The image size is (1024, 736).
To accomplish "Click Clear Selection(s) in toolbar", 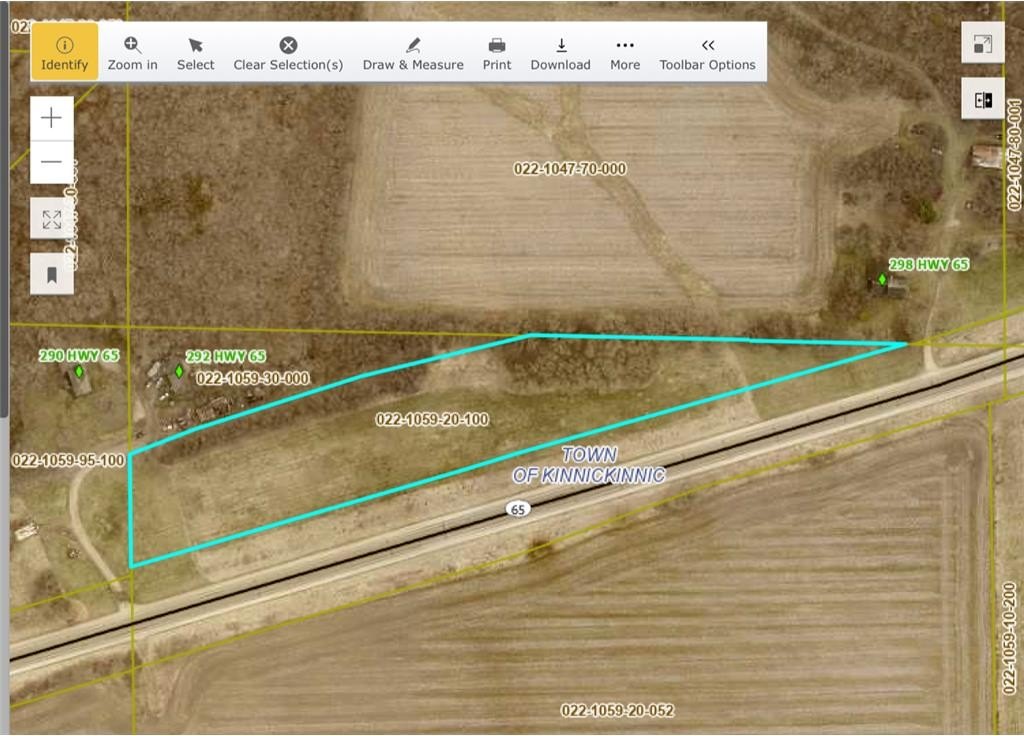I will coord(288,53).
